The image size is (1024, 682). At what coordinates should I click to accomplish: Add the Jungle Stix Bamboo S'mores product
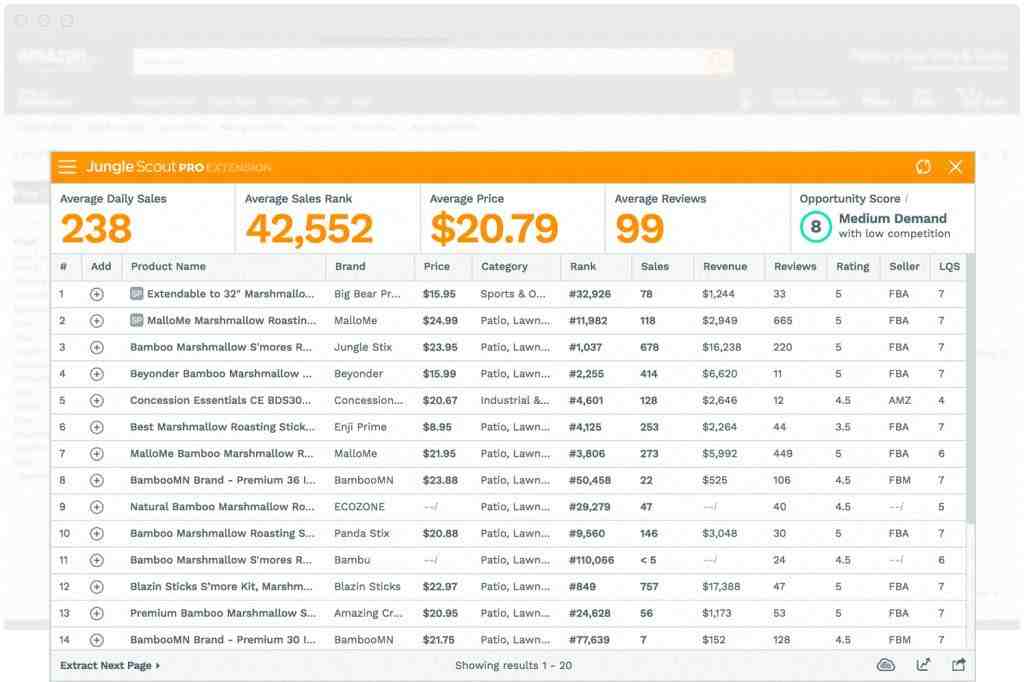click(97, 348)
